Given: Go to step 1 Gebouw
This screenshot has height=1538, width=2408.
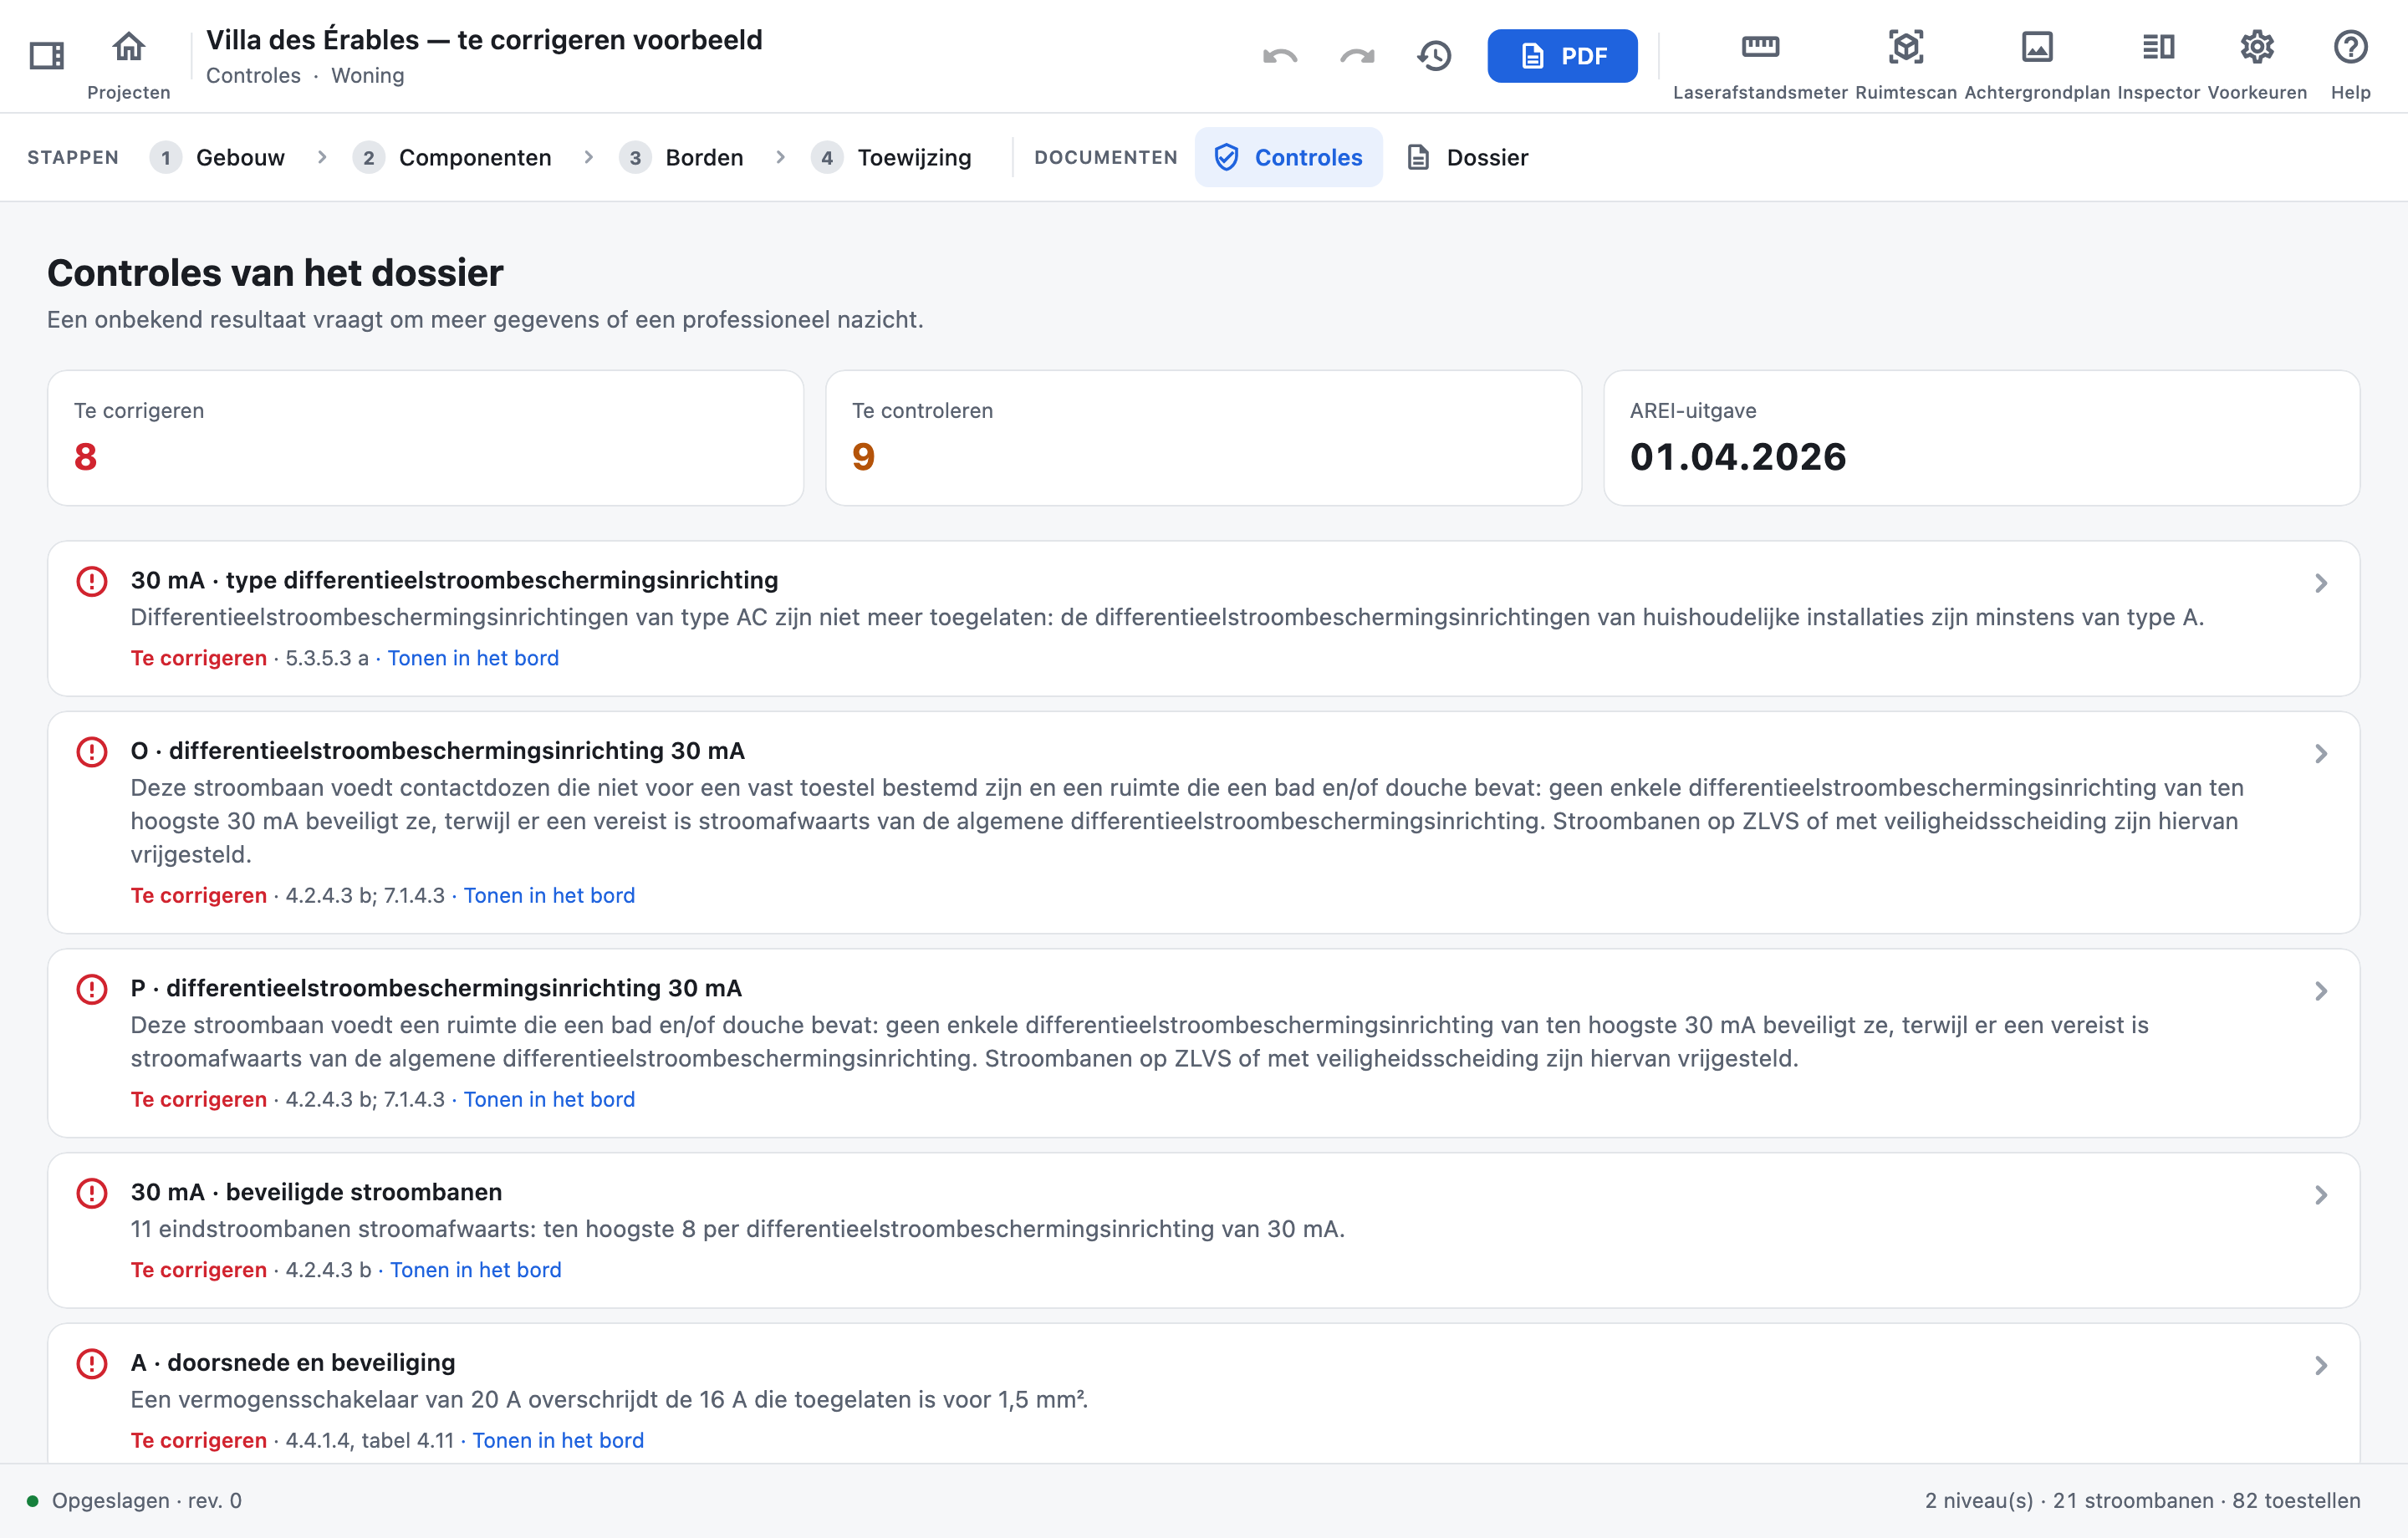Looking at the screenshot, I should click(217, 157).
